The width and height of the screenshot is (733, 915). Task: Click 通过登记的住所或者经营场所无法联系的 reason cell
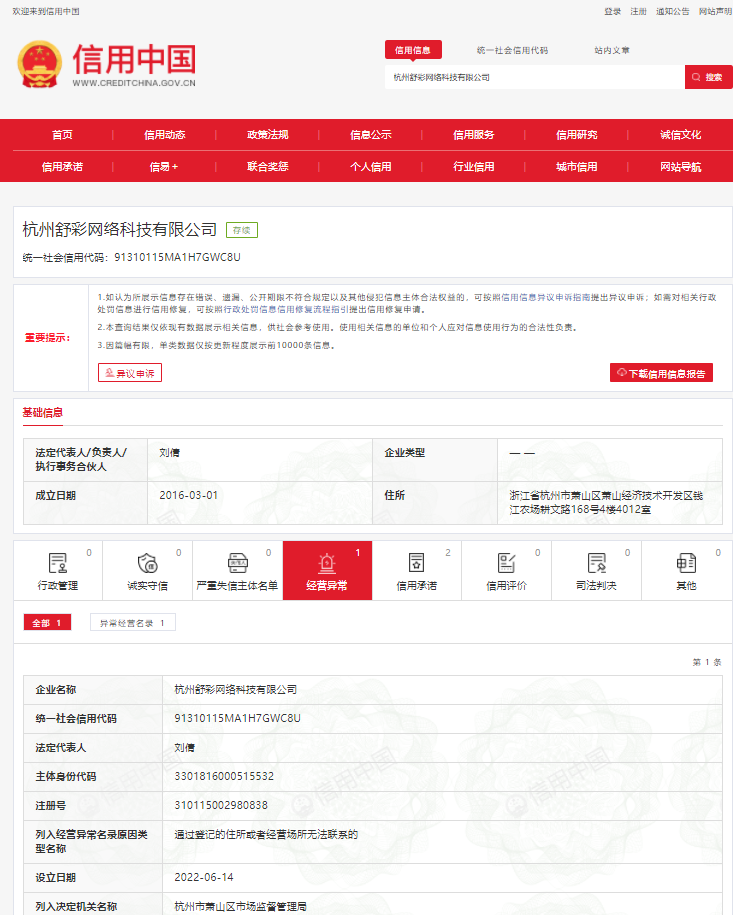click(x=266, y=834)
